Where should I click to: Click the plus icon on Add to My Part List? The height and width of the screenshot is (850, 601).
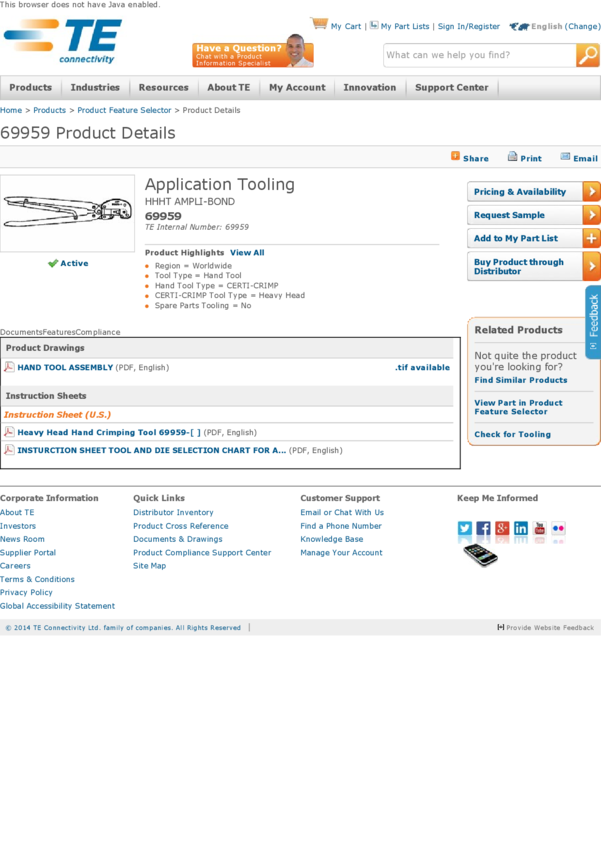(x=591, y=239)
